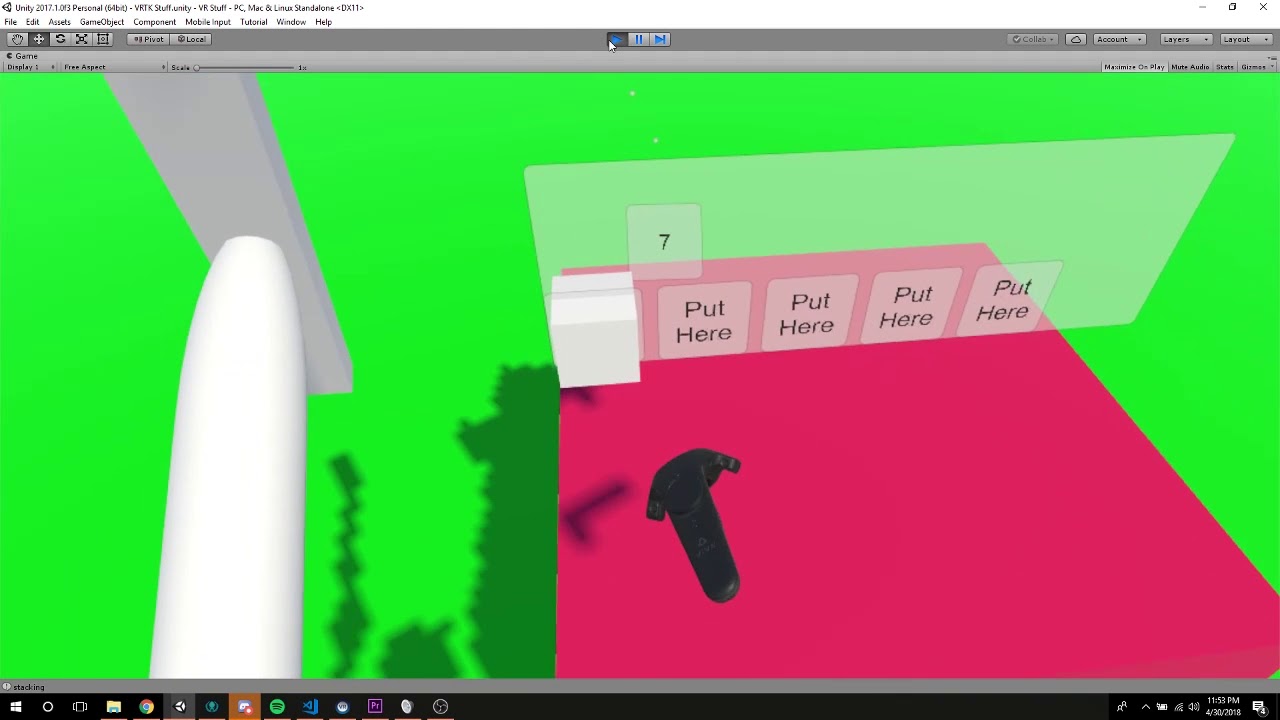Open Unity cloud Services button

click(x=1076, y=39)
